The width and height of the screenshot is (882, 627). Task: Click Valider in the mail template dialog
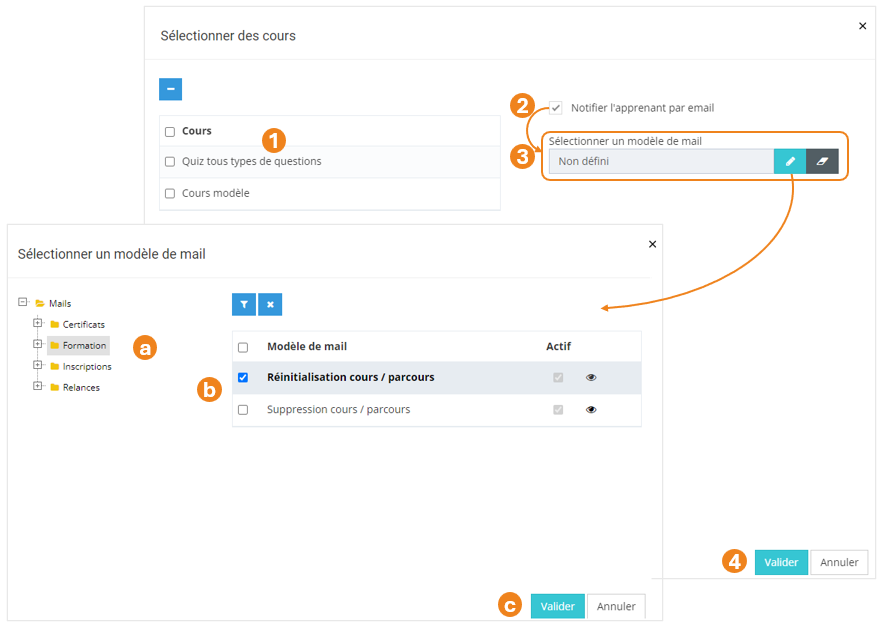(x=557, y=606)
